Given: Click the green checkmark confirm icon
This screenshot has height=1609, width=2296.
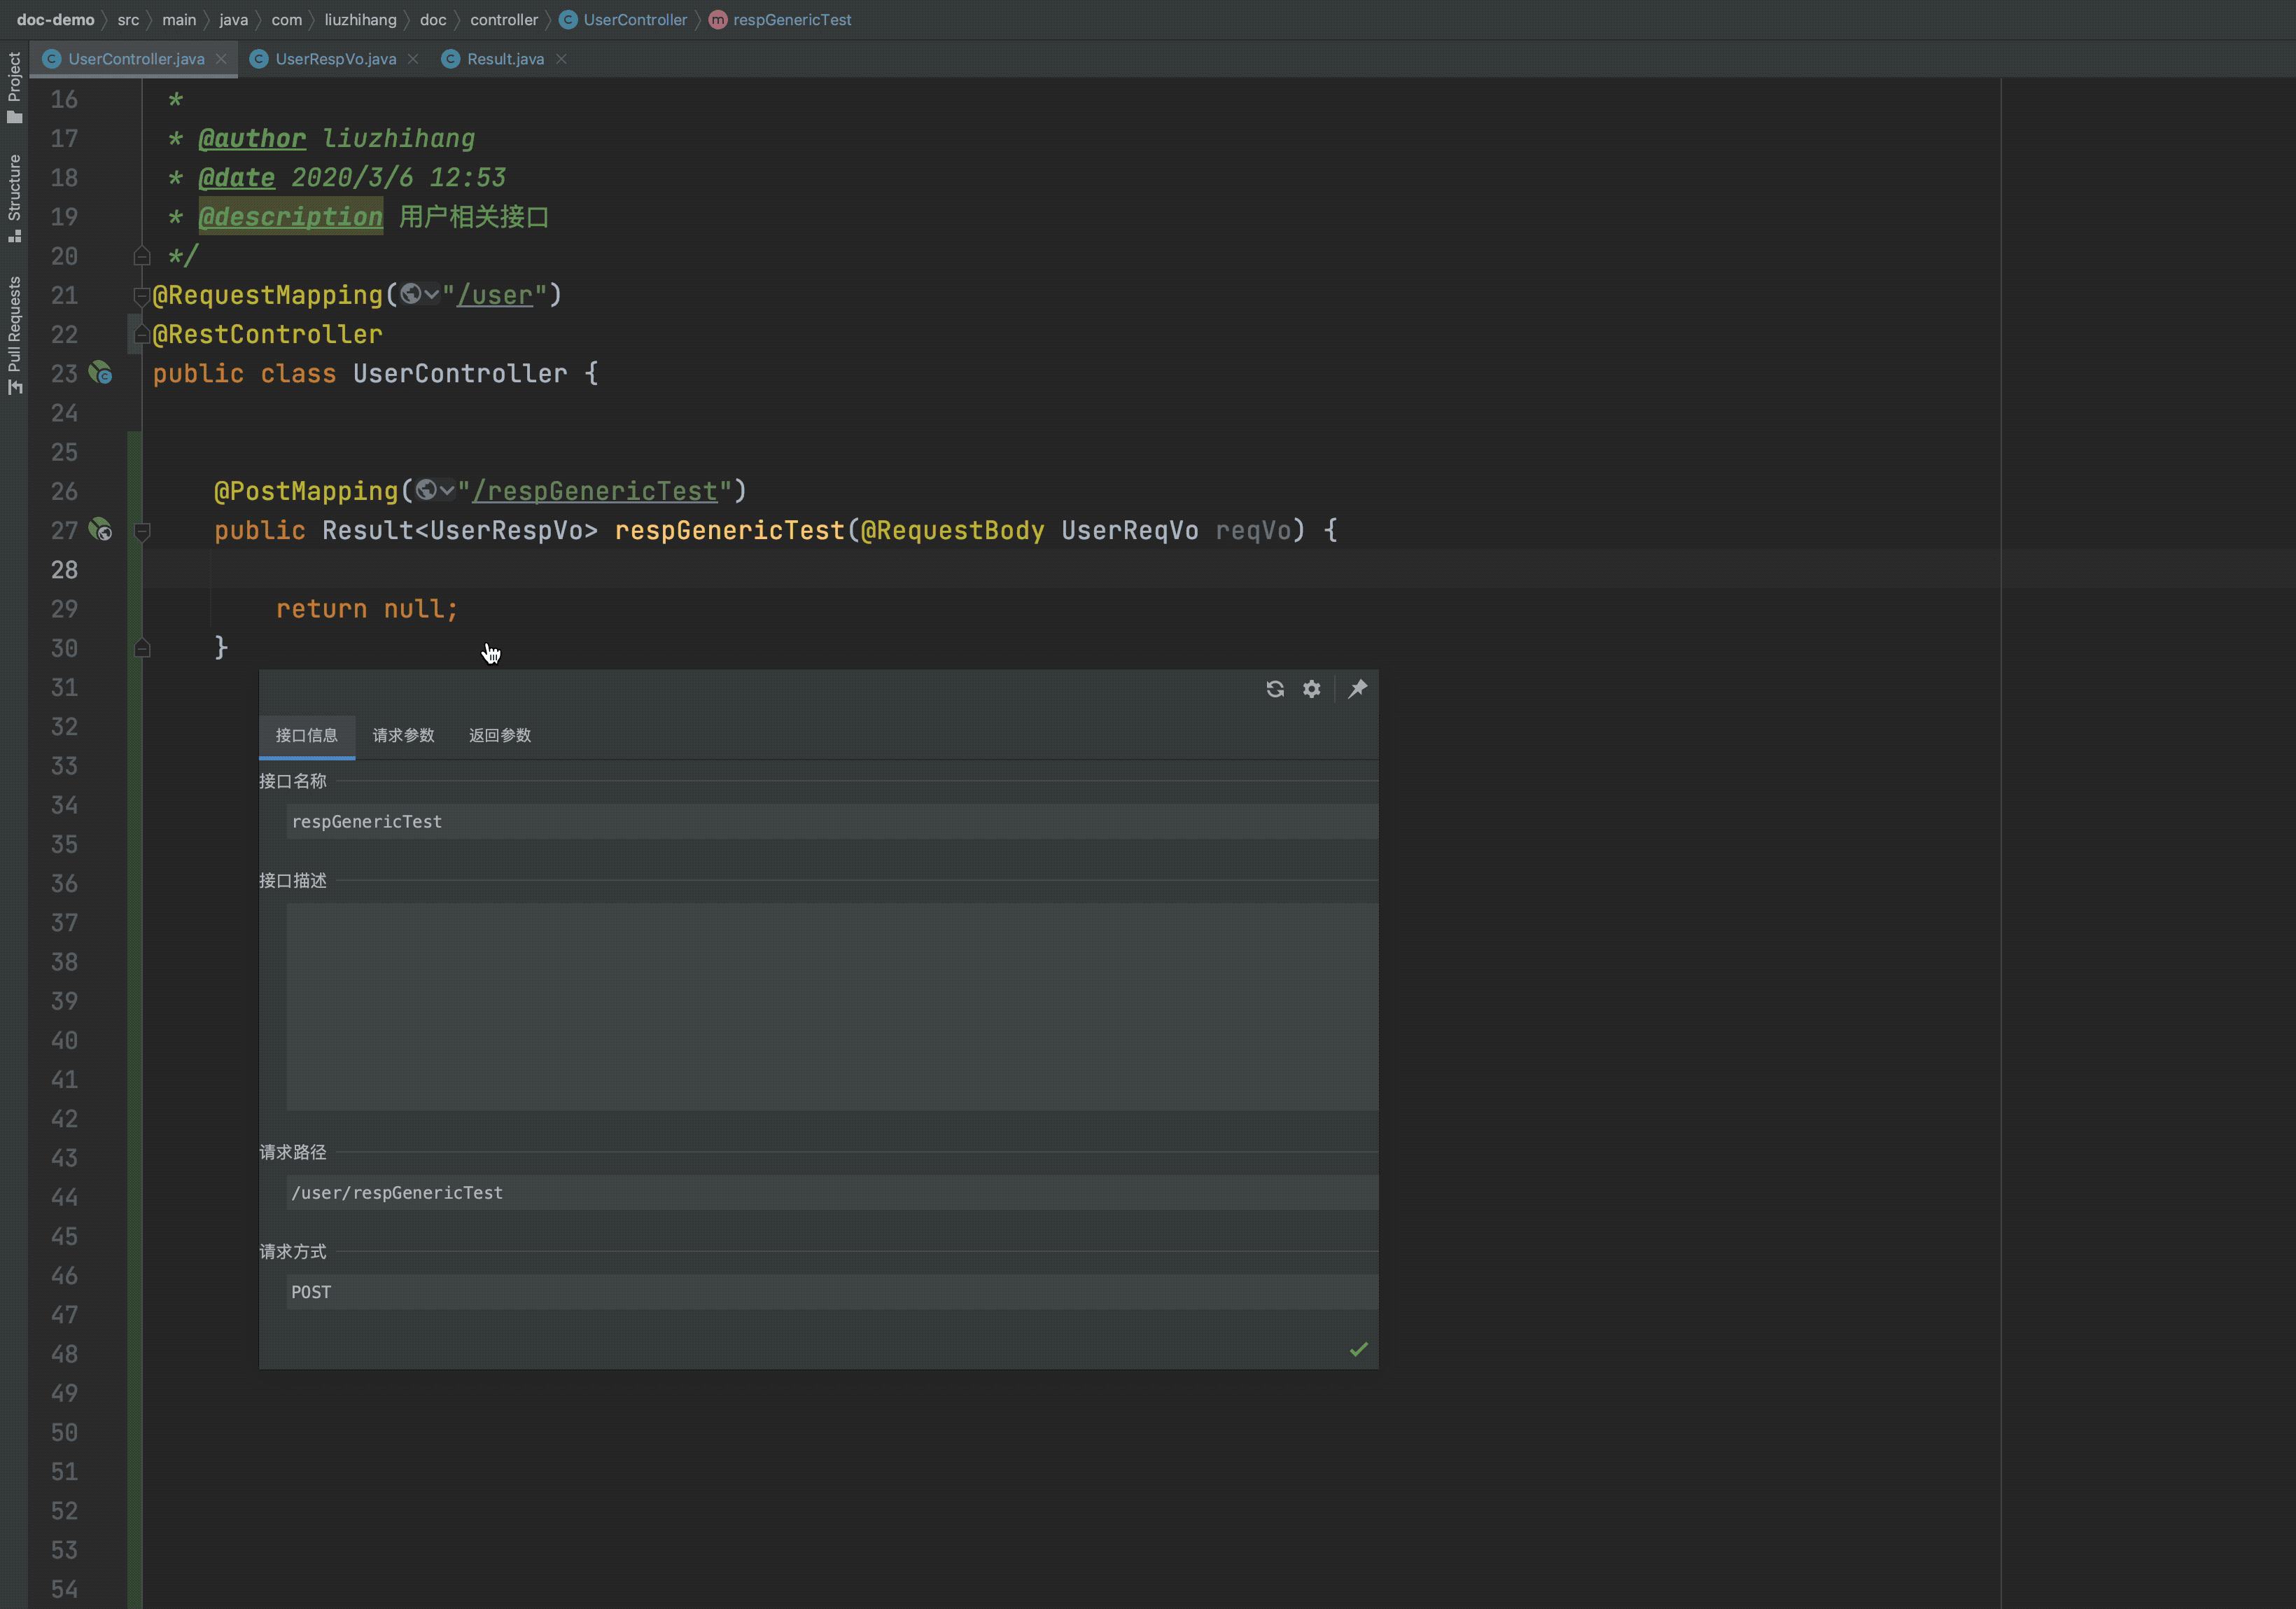Looking at the screenshot, I should (x=1358, y=1350).
